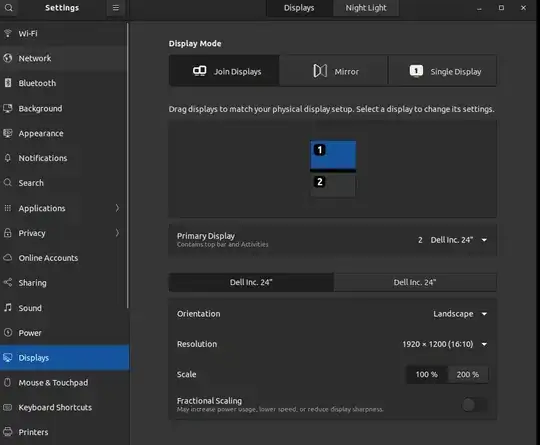Expand the Applications sidebar chevron
Viewport: 540px width, 445px height.
(x=117, y=208)
